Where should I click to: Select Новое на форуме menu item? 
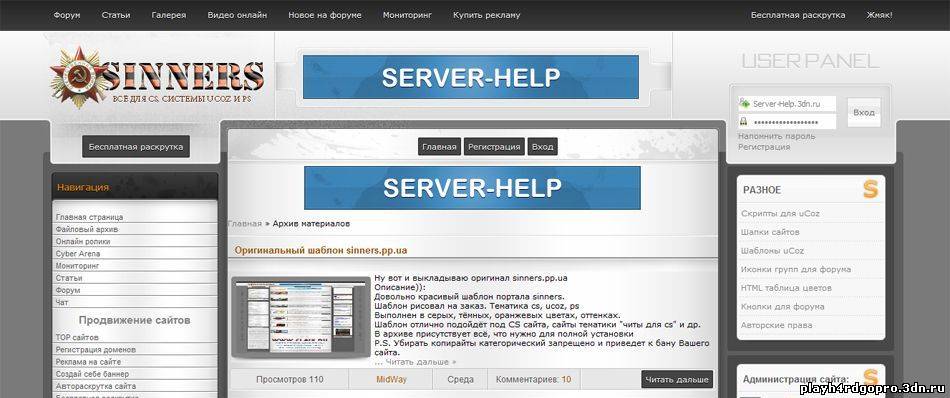coord(325,15)
